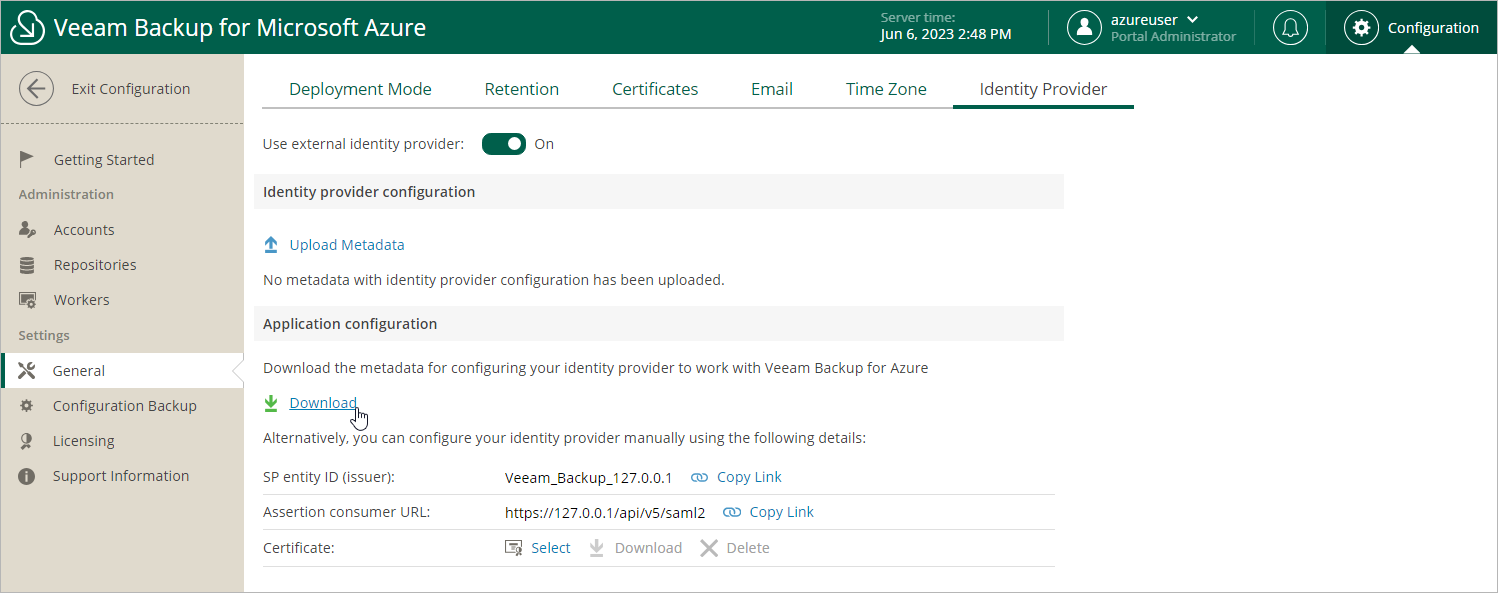Image resolution: width=1498 pixels, height=593 pixels.
Task: Click Delete for the certificate
Action: [748, 548]
